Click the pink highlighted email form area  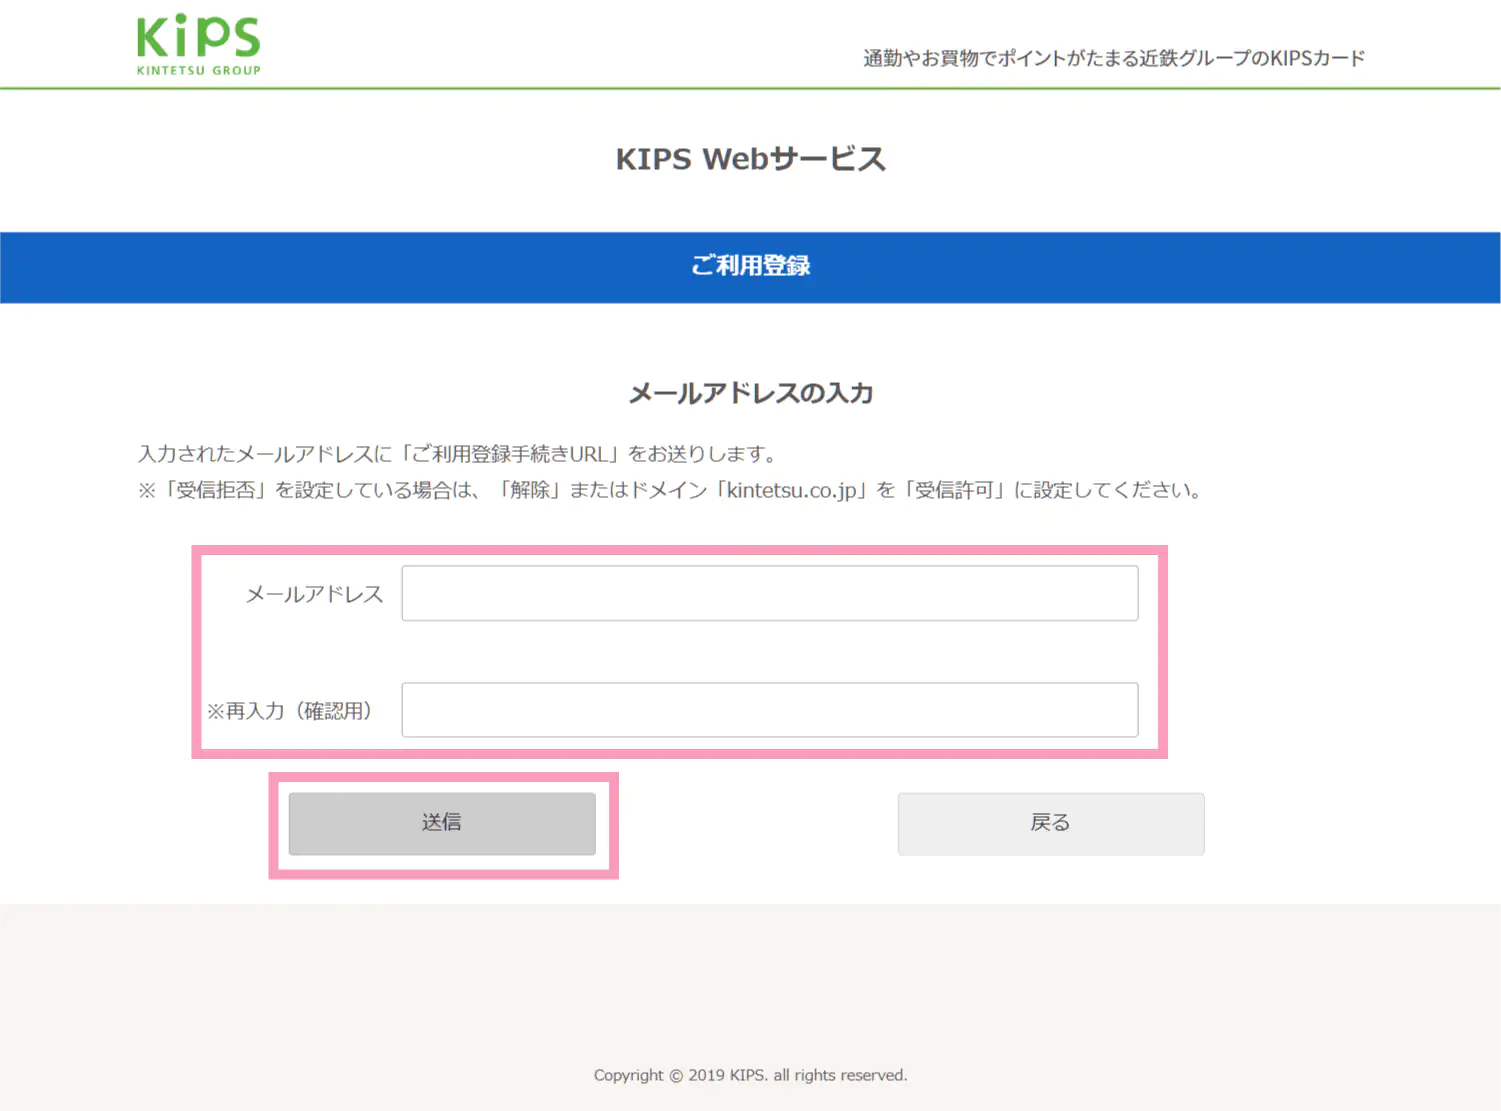[679, 651]
